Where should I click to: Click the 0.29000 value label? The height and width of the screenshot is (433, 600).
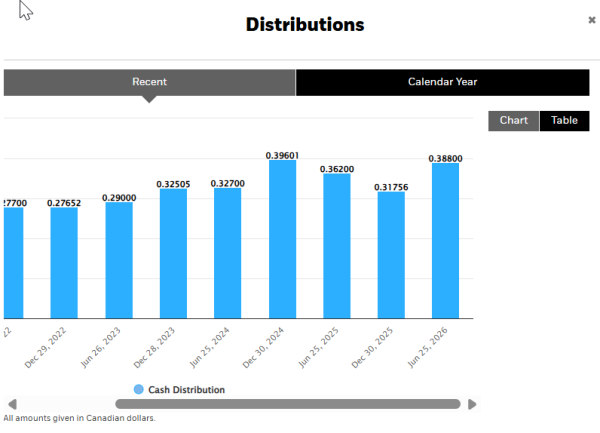[119, 198]
